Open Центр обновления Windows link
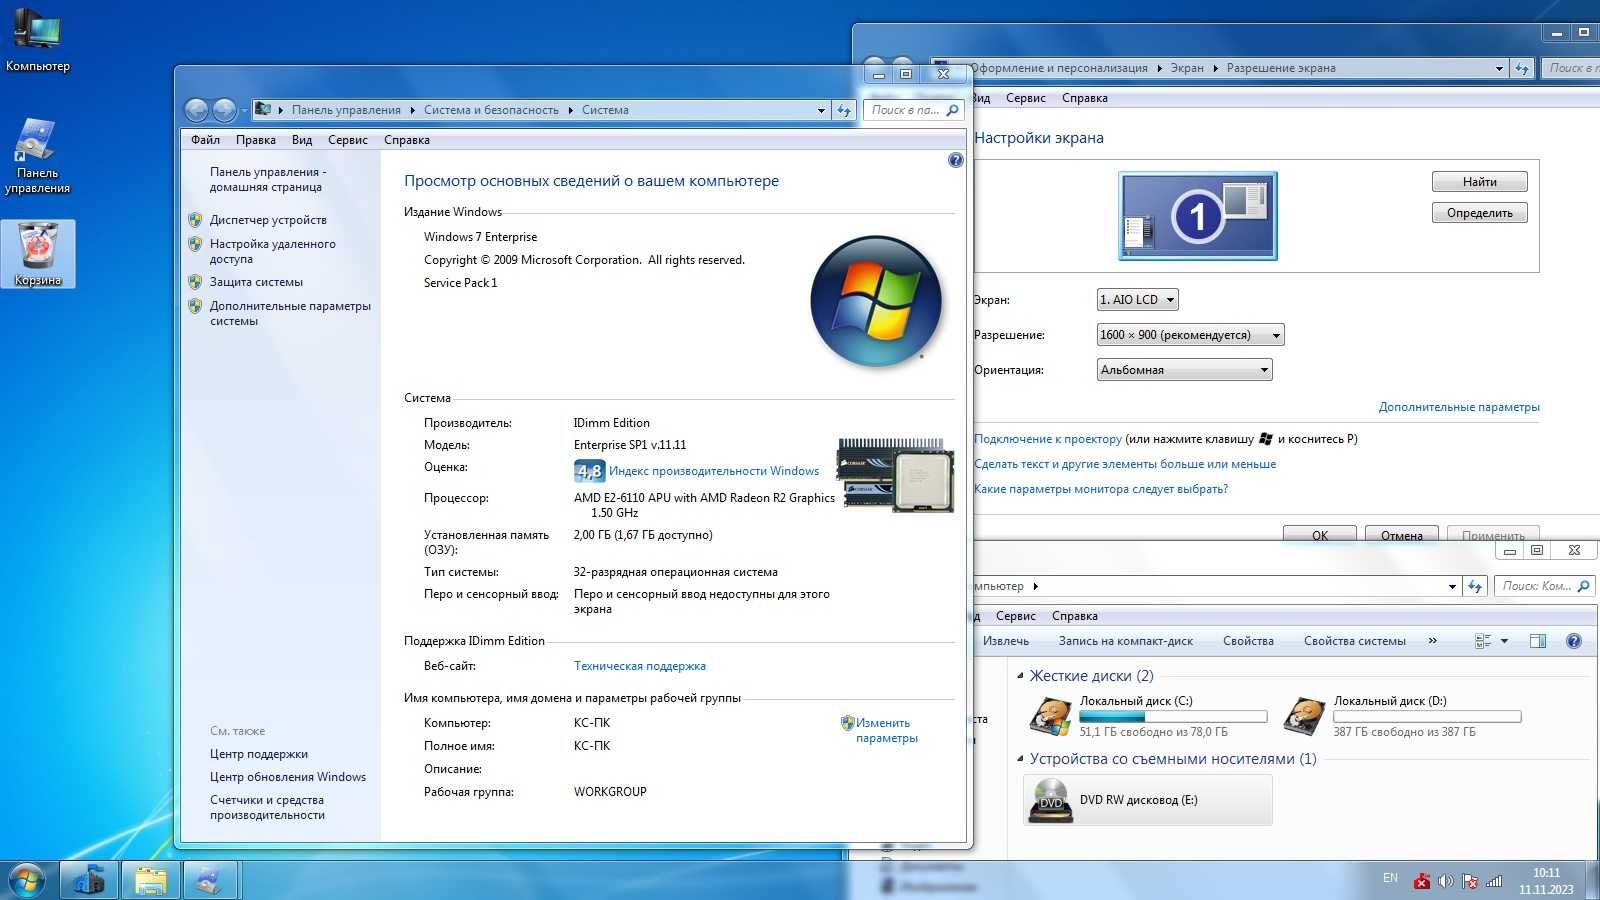The image size is (1600, 900). pos(288,777)
